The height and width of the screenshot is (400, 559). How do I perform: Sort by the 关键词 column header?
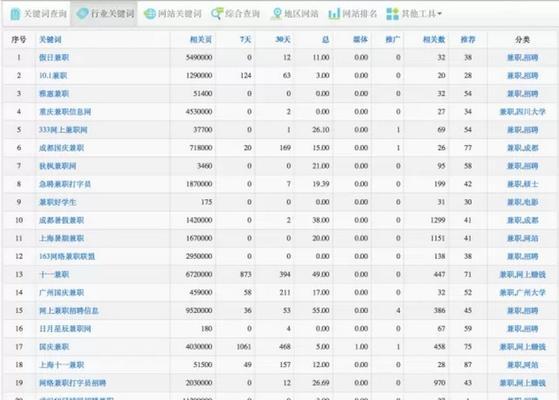coord(50,40)
